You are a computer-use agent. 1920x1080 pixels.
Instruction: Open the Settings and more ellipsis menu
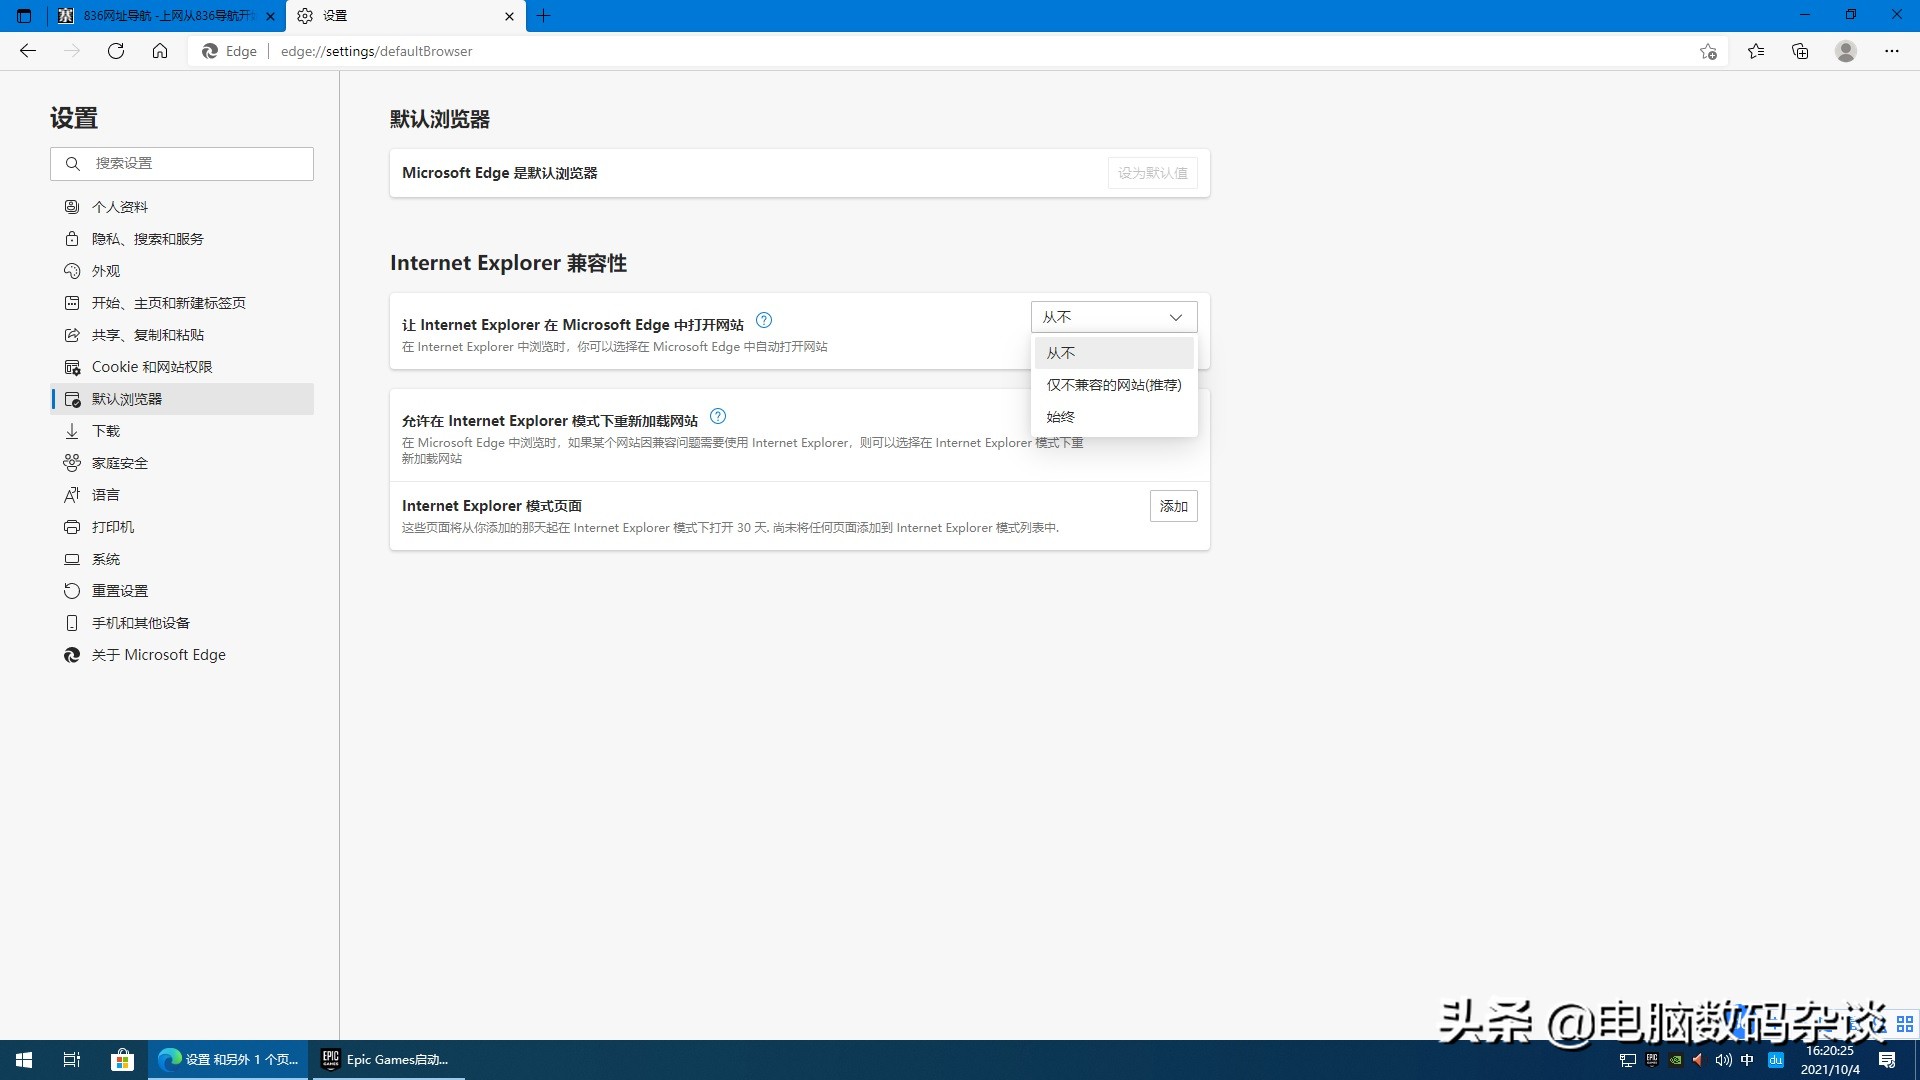tap(1891, 51)
